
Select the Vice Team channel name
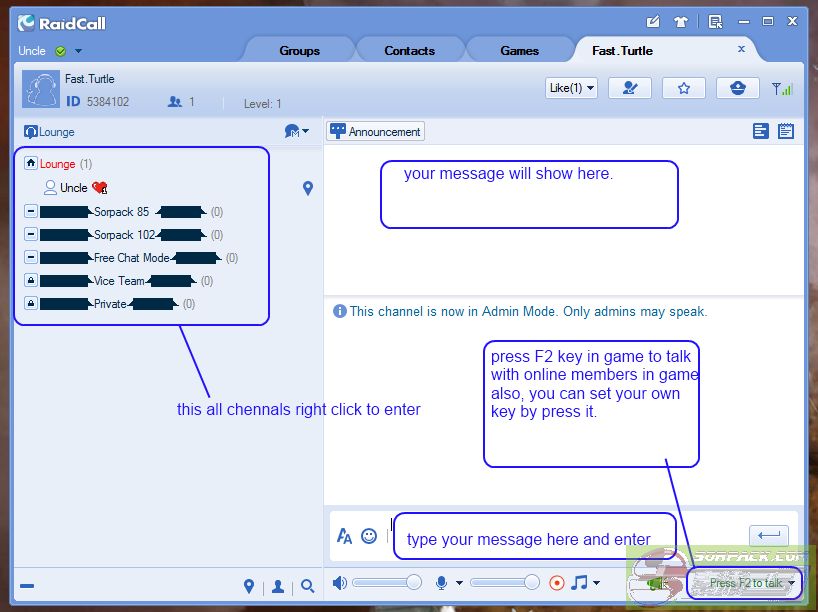(119, 281)
